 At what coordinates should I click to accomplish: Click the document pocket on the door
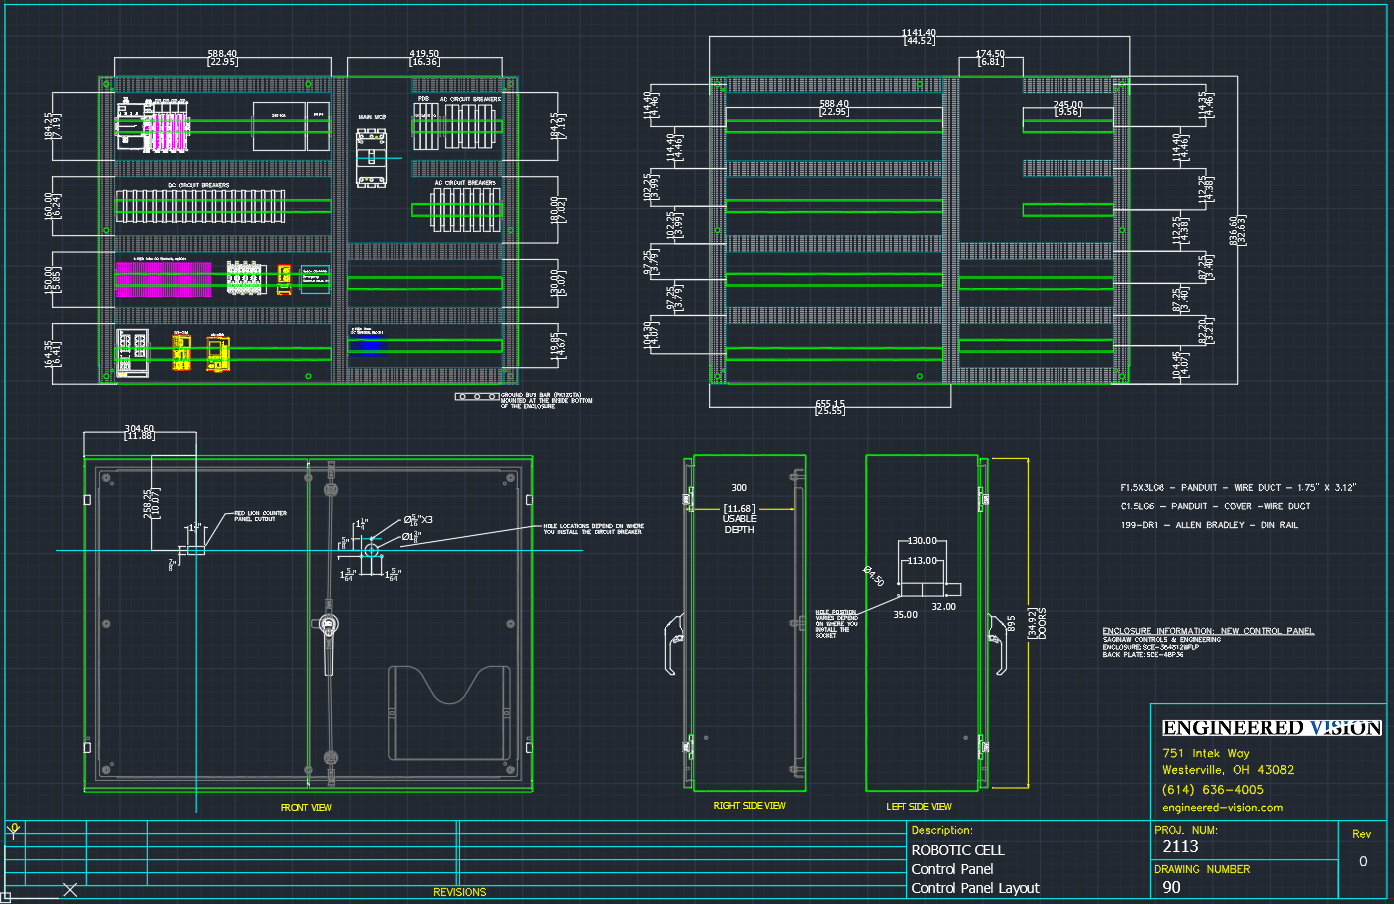[449, 712]
